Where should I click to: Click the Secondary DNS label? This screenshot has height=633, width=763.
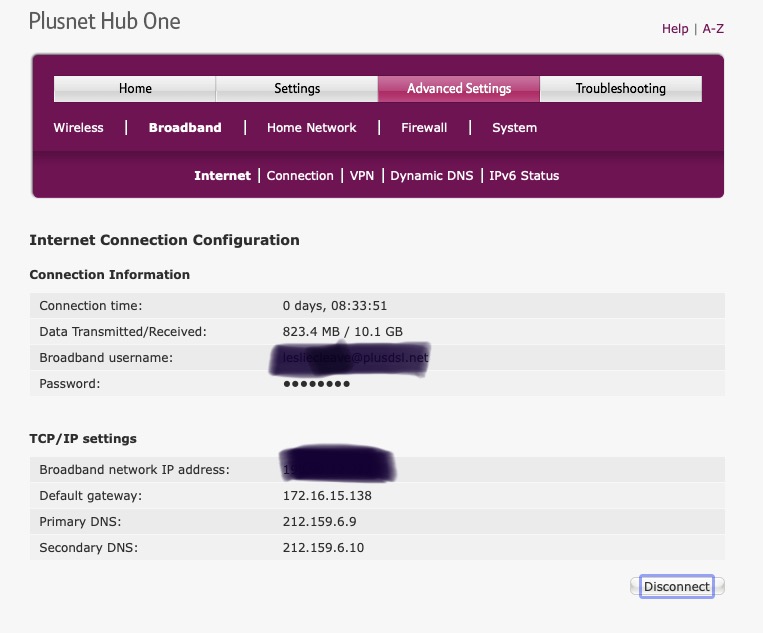coord(89,548)
